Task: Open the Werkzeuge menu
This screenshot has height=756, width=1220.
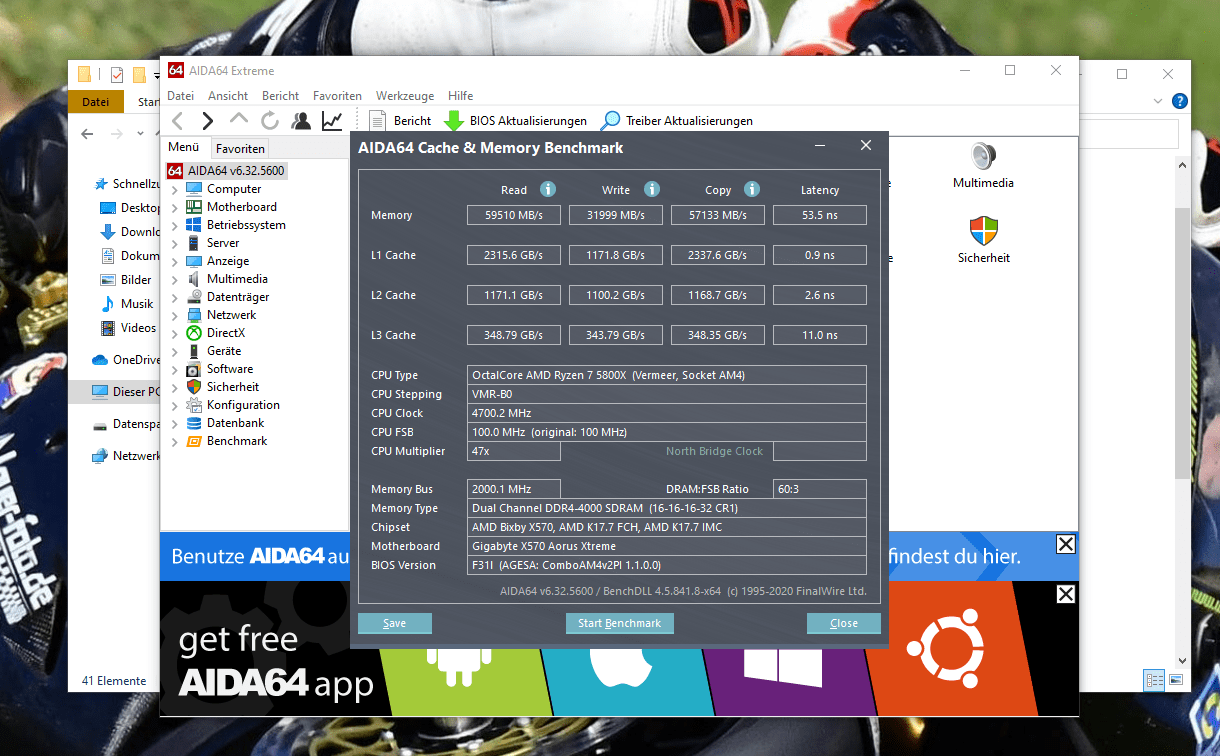Action: click(405, 96)
